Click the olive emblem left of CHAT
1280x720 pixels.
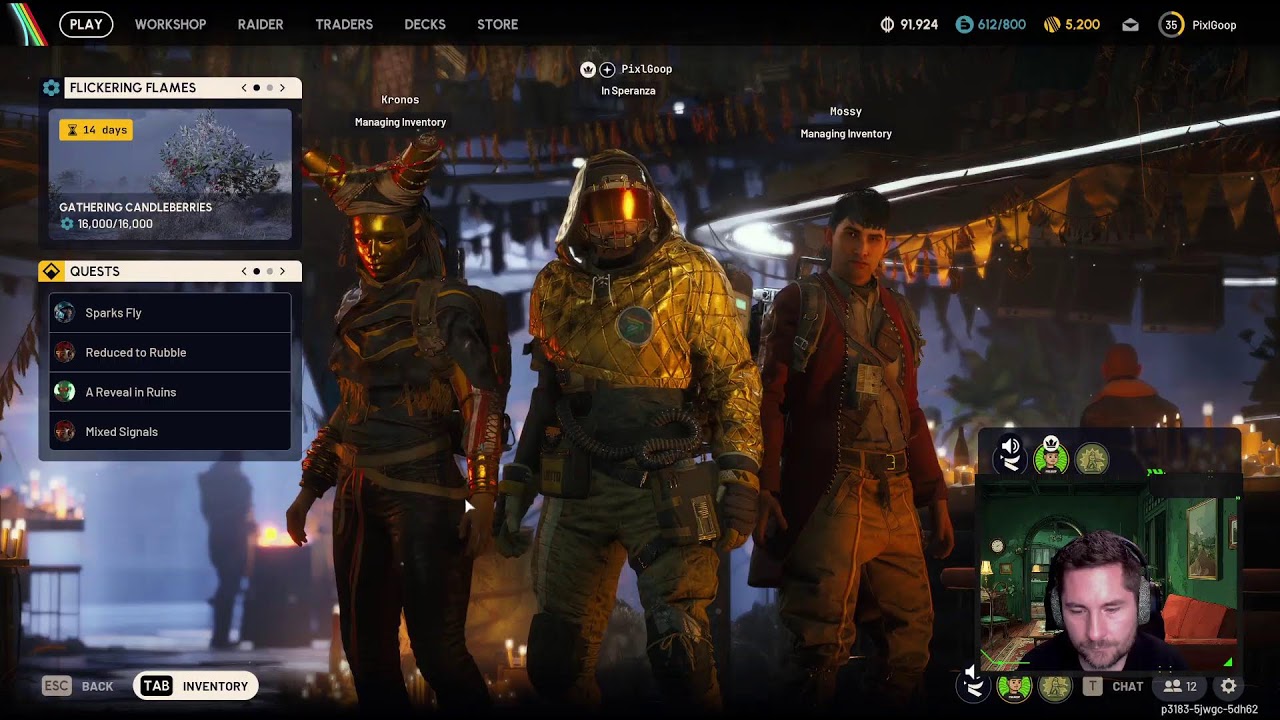click(1055, 687)
